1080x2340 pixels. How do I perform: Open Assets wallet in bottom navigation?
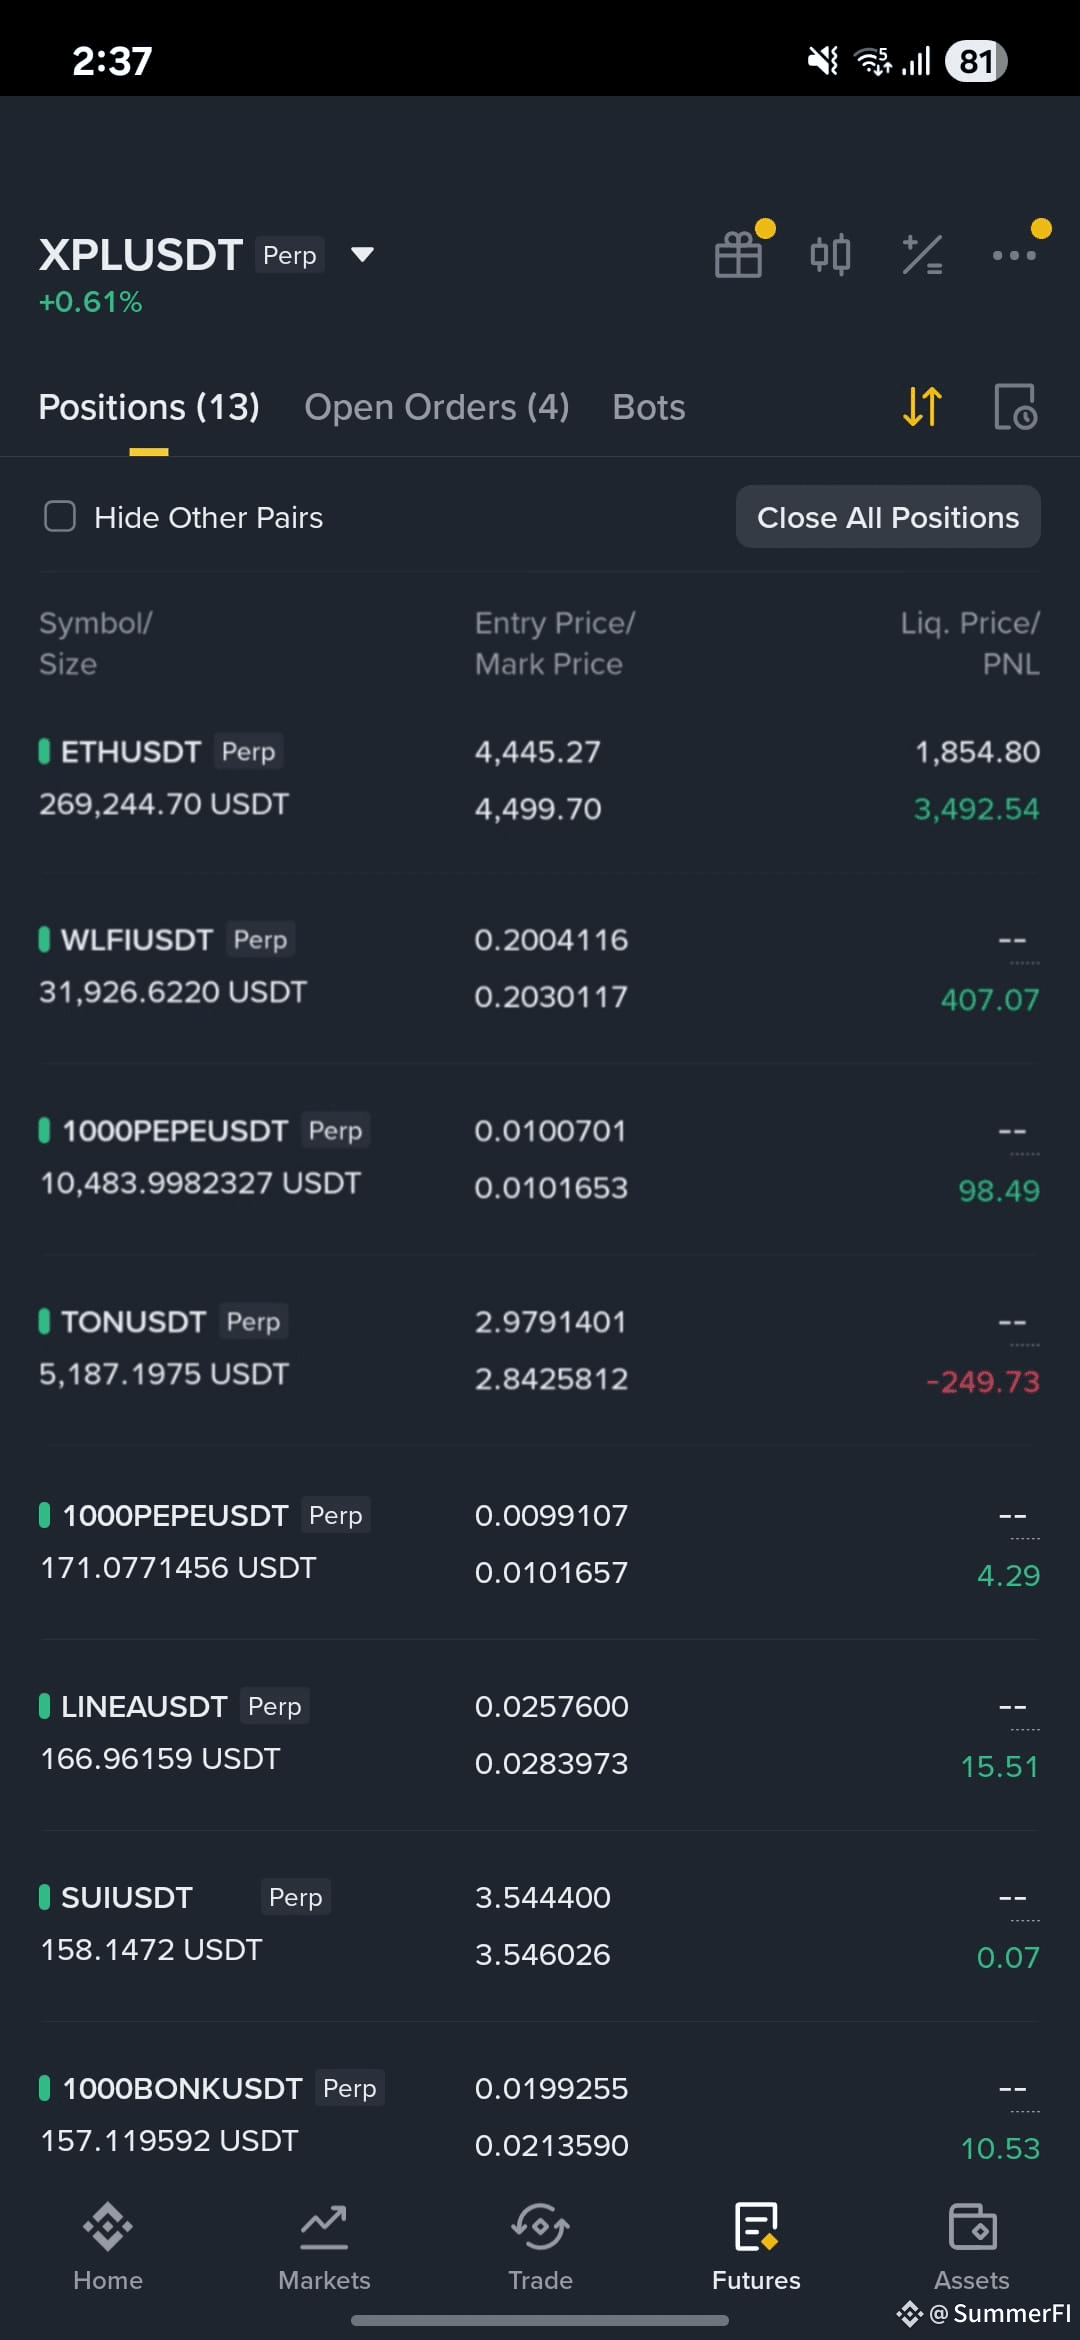pos(972,2248)
